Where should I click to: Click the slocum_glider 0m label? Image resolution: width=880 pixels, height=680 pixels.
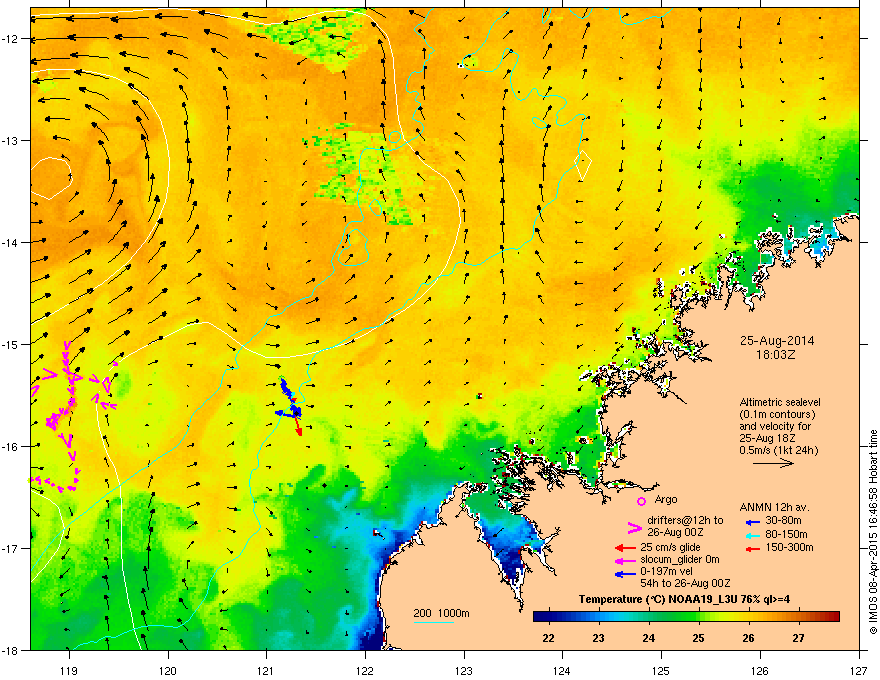click(x=680, y=559)
